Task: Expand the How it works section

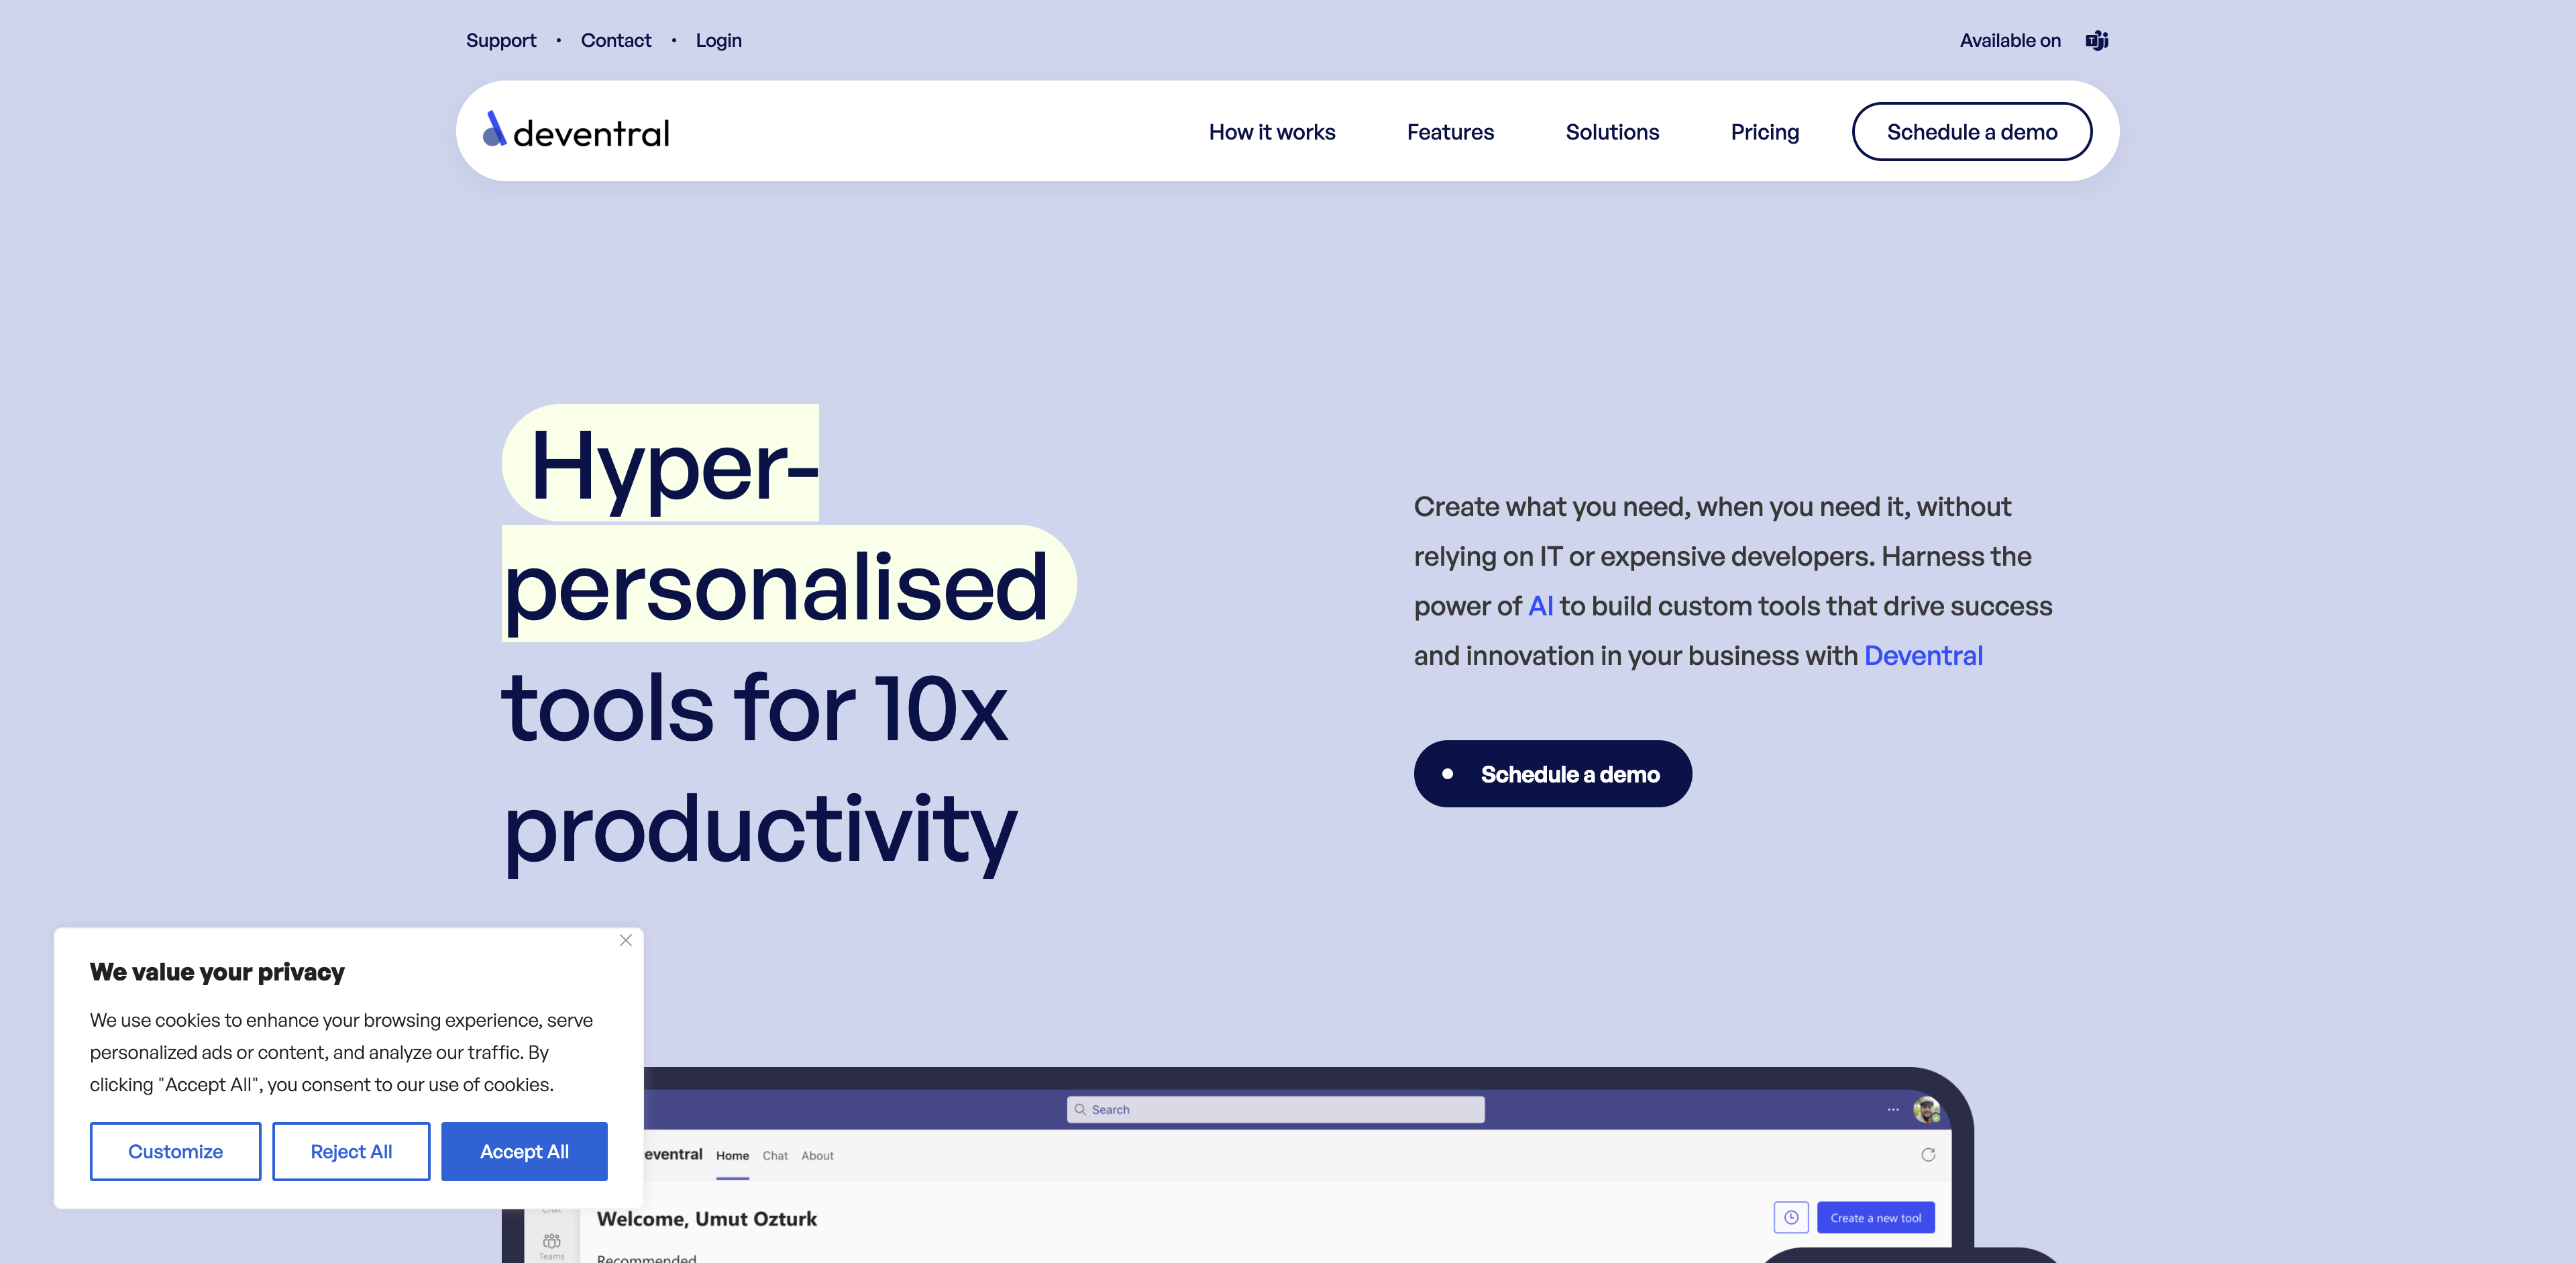Action: pos(1272,130)
